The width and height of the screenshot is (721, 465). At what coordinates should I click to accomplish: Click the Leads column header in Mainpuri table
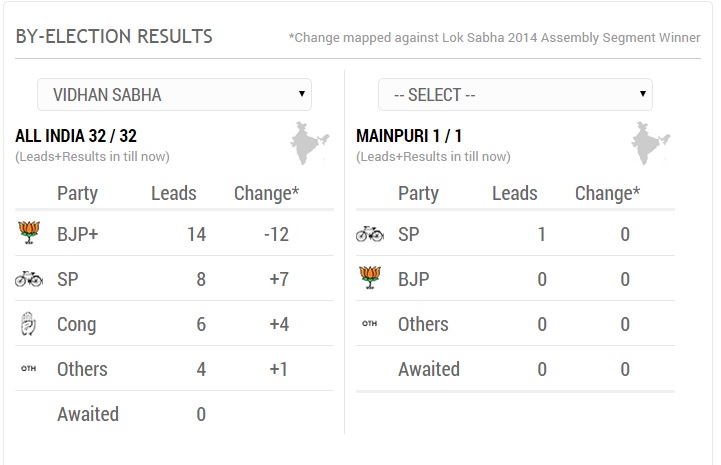pyautogui.click(x=515, y=193)
